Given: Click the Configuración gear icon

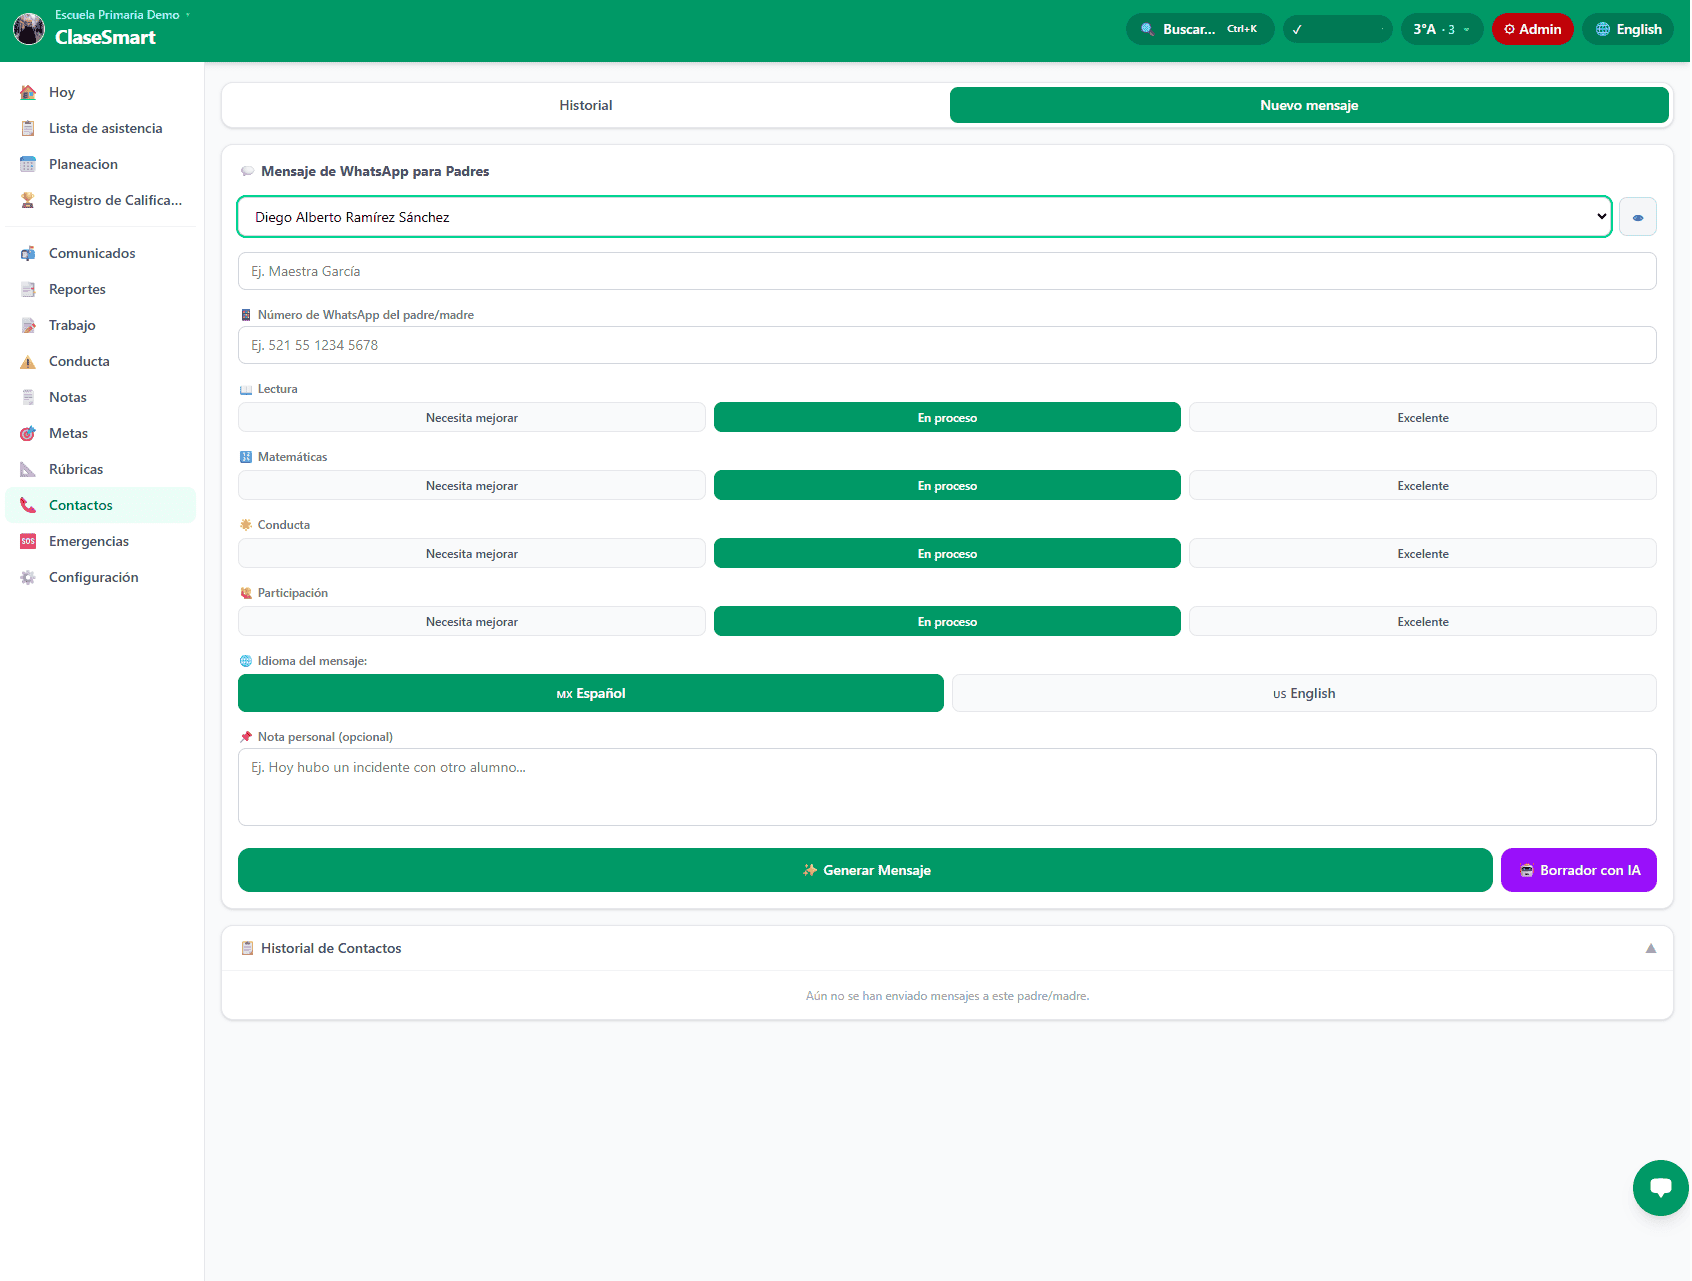Looking at the screenshot, I should [x=28, y=577].
